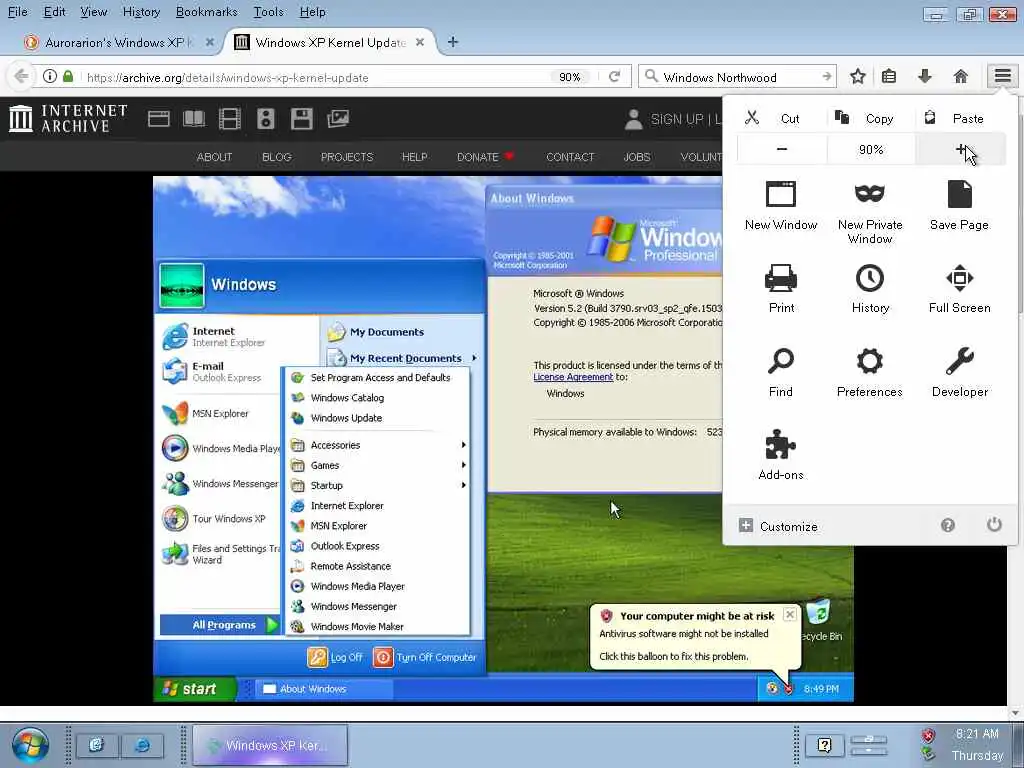
Task: Click the Back navigation arrow
Action: pyautogui.click(x=21, y=76)
